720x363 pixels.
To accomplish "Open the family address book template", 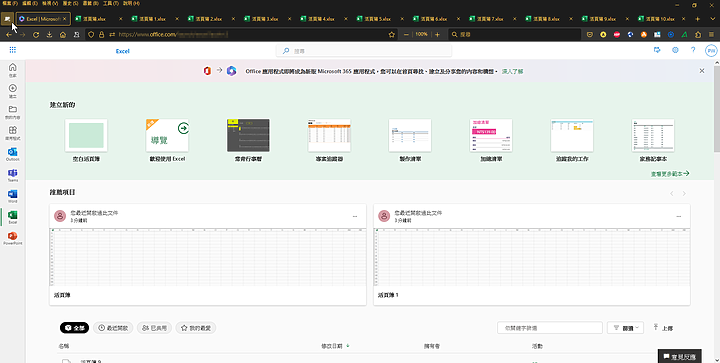I will [653, 135].
